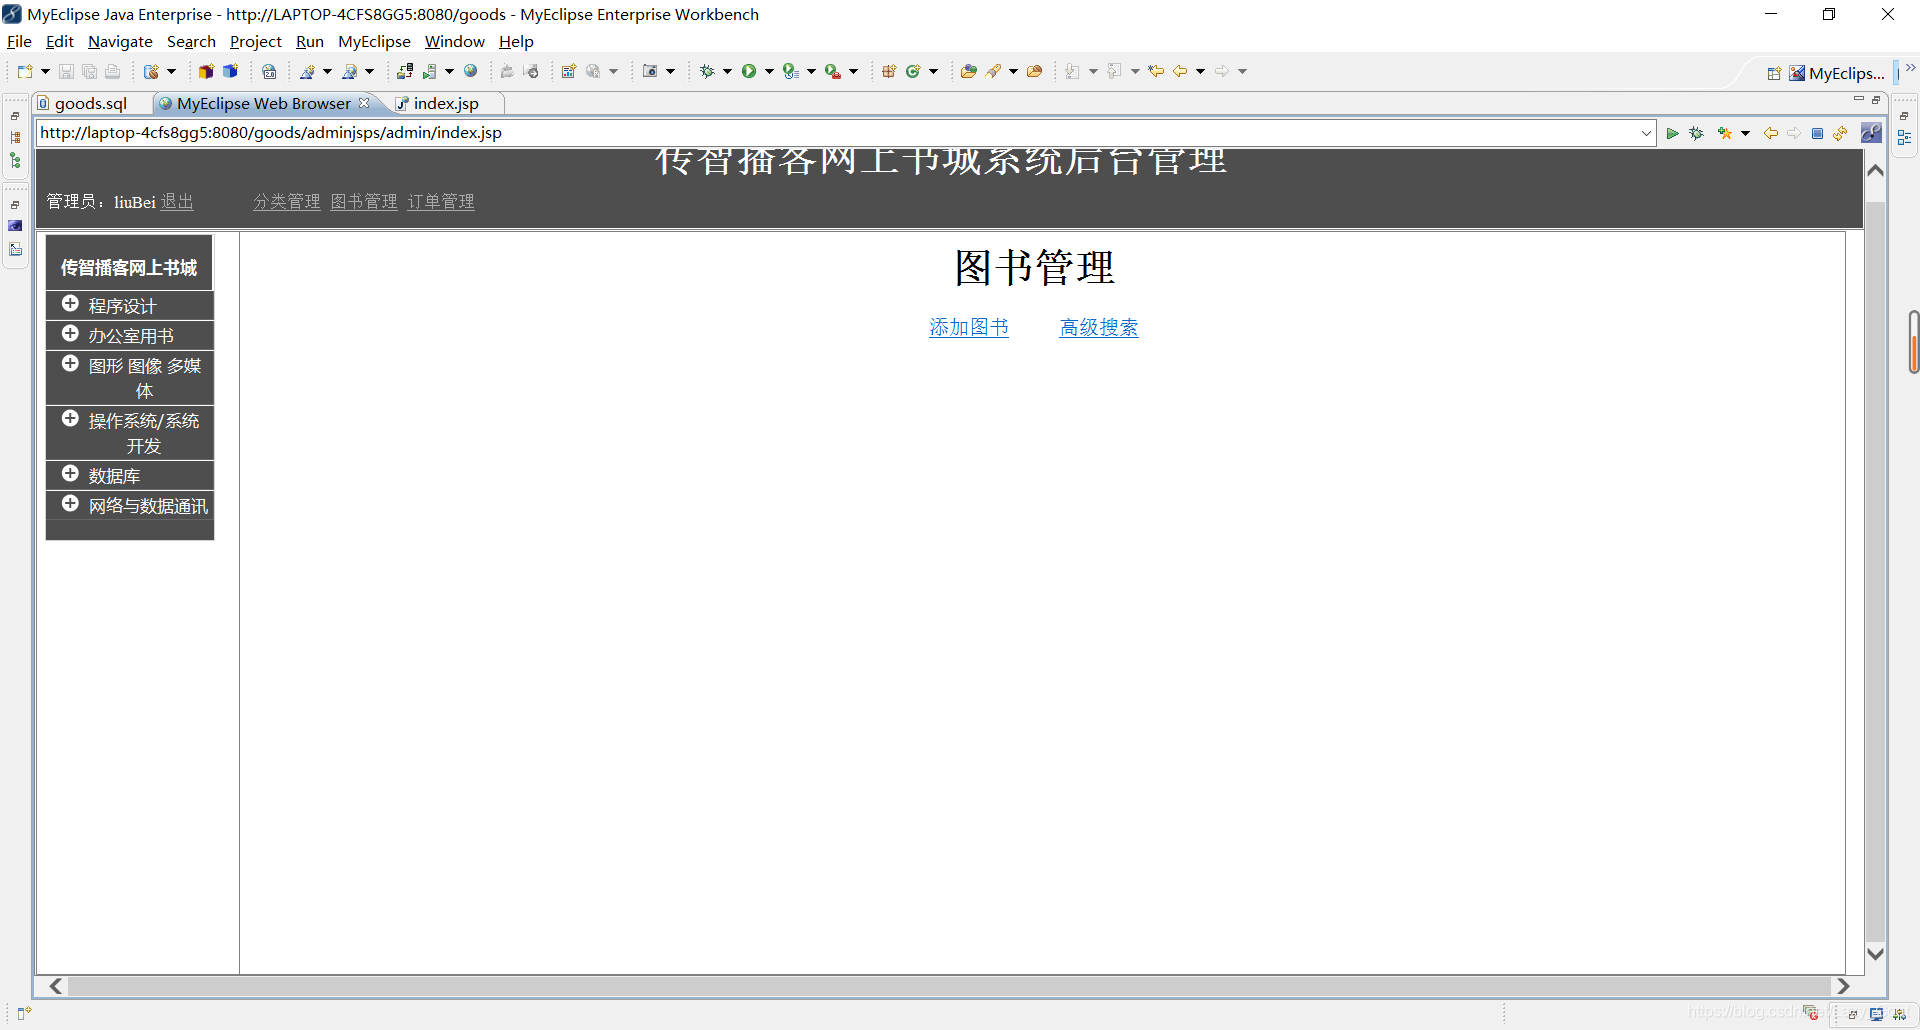Navigate back using the yellow back arrow
This screenshot has width=1920, height=1030.
point(1771,133)
